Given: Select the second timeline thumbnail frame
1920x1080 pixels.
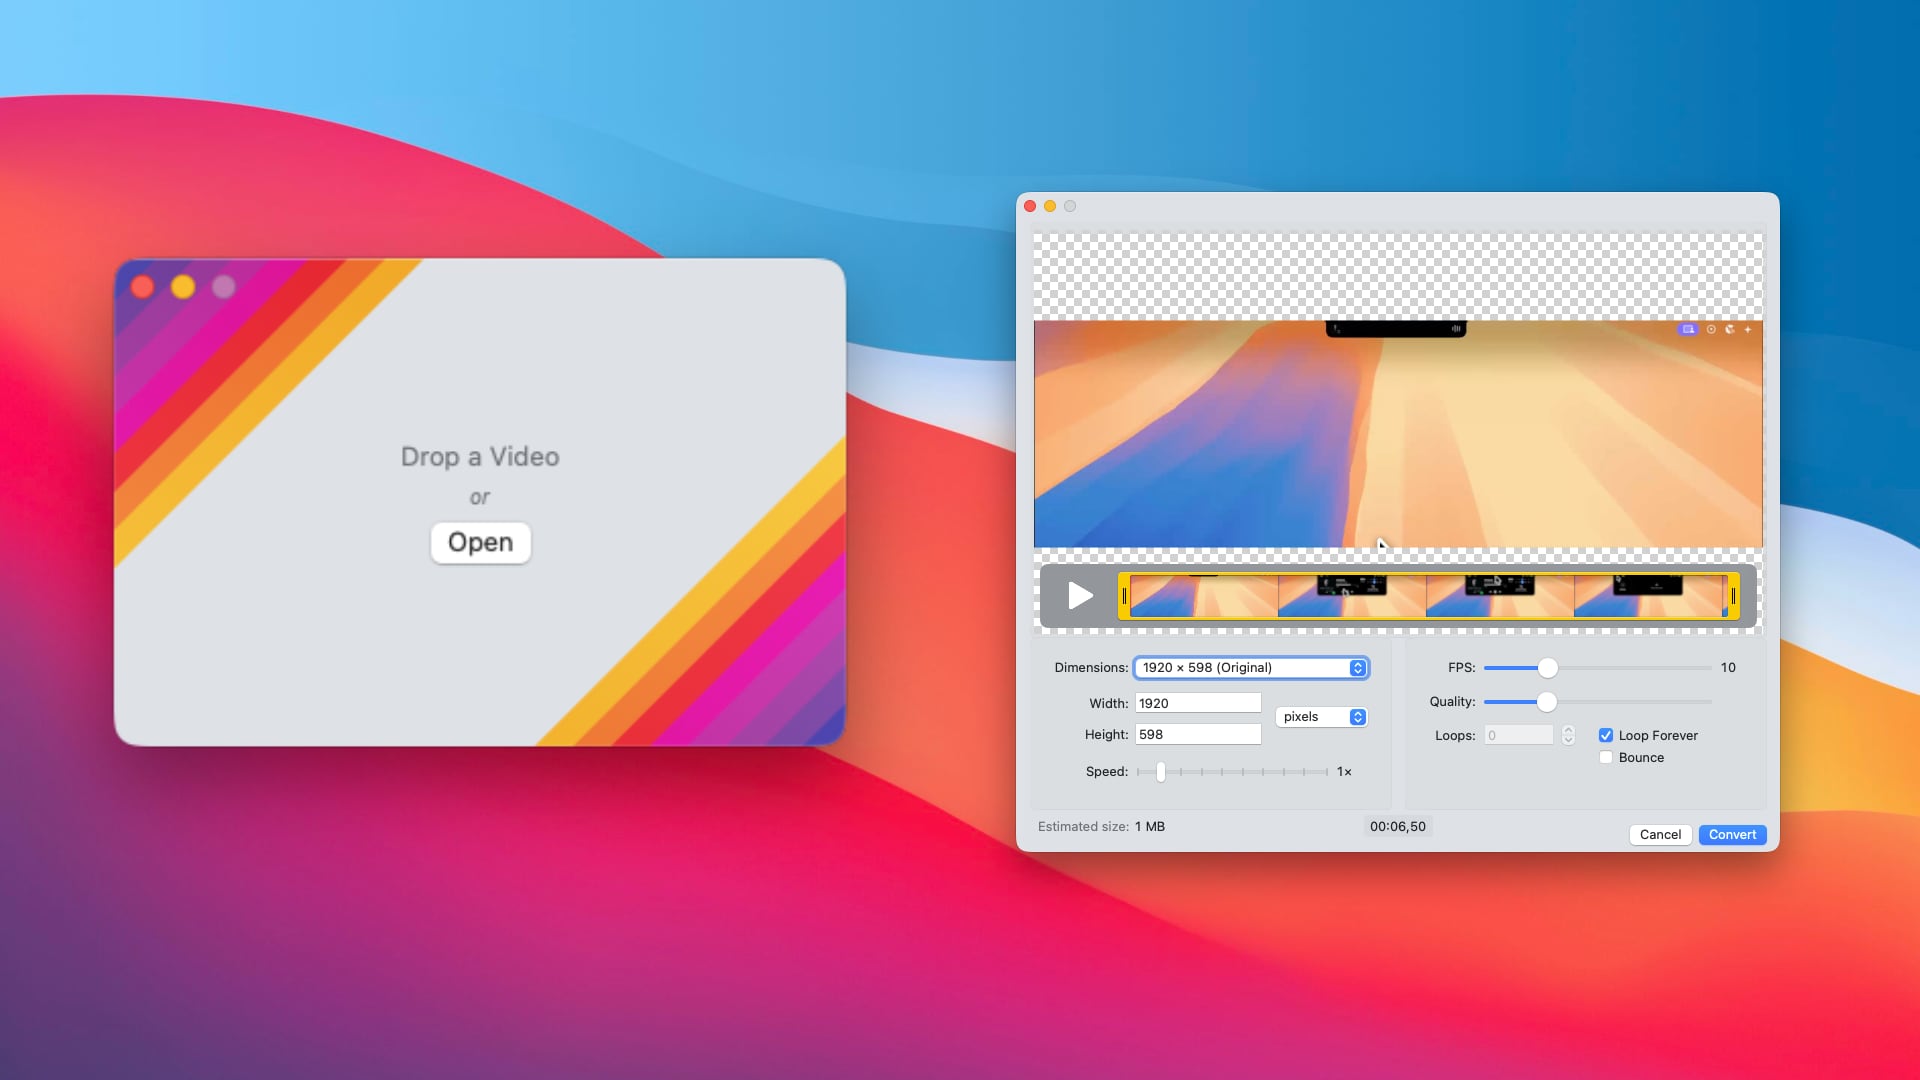Looking at the screenshot, I should (x=1351, y=597).
